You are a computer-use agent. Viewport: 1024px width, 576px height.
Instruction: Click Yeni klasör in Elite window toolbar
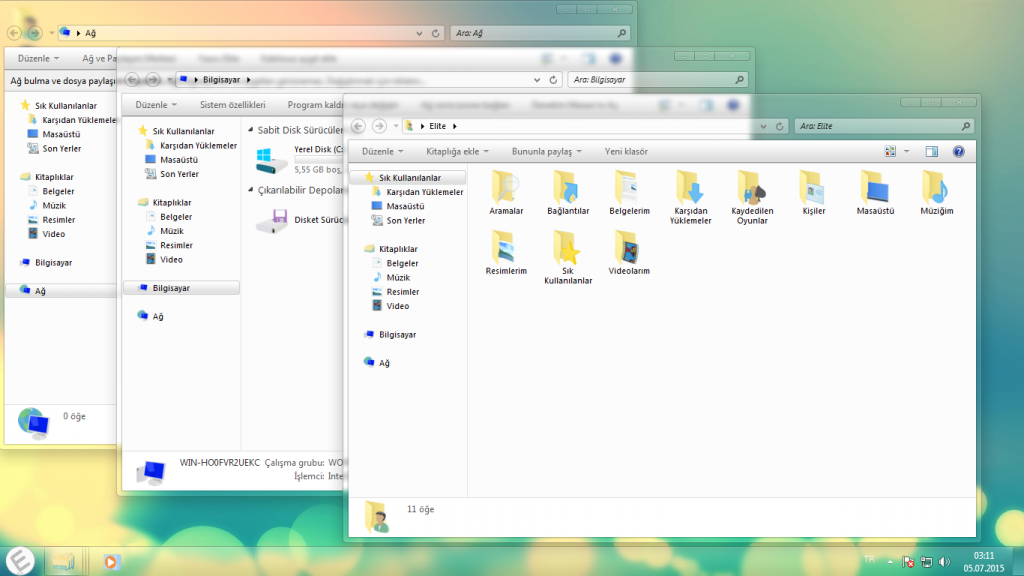[x=626, y=152]
